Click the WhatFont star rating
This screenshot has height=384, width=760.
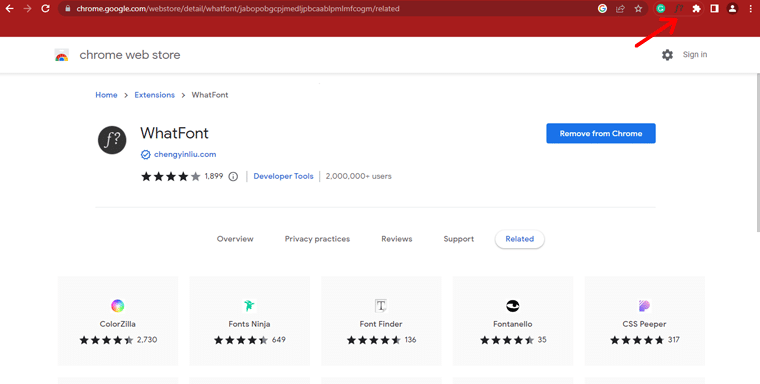point(171,176)
